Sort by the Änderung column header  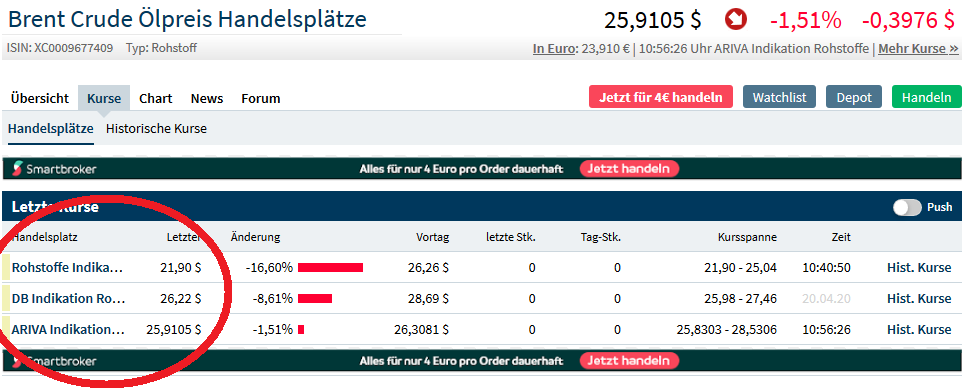point(255,237)
